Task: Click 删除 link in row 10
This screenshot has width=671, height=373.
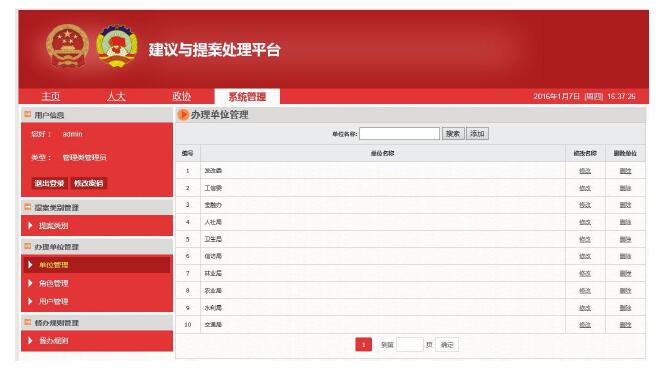Action: click(625, 325)
